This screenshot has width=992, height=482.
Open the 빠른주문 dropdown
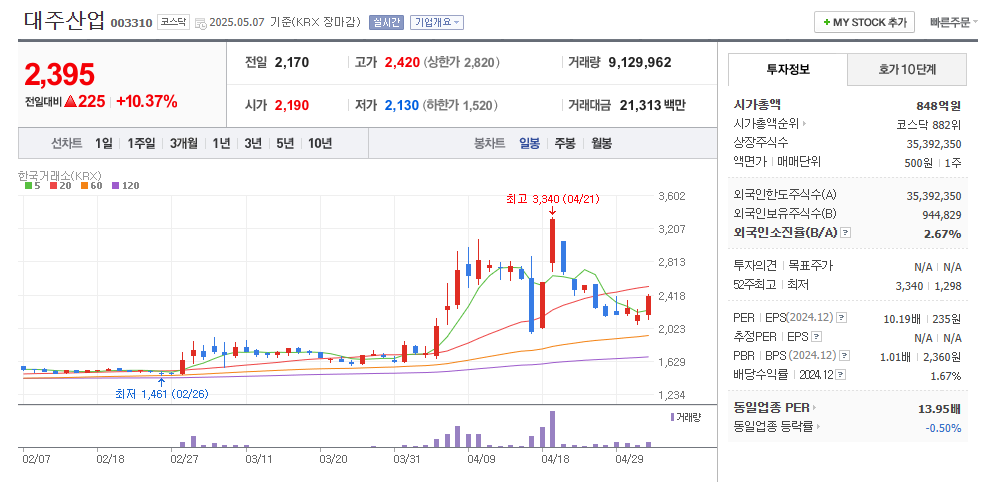click(953, 22)
